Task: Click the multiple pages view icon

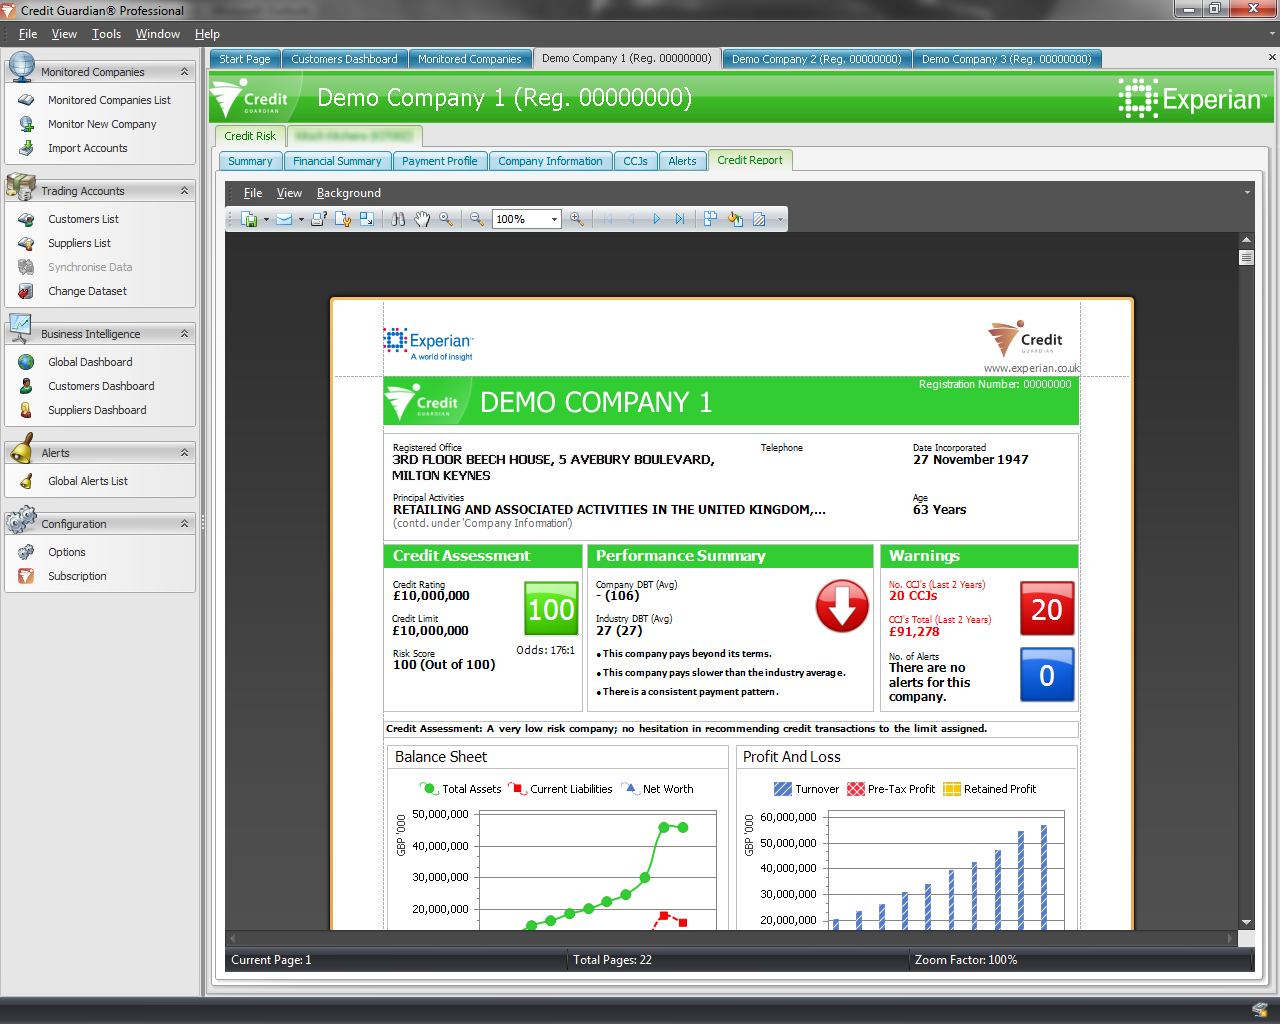Action: [x=711, y=219]
